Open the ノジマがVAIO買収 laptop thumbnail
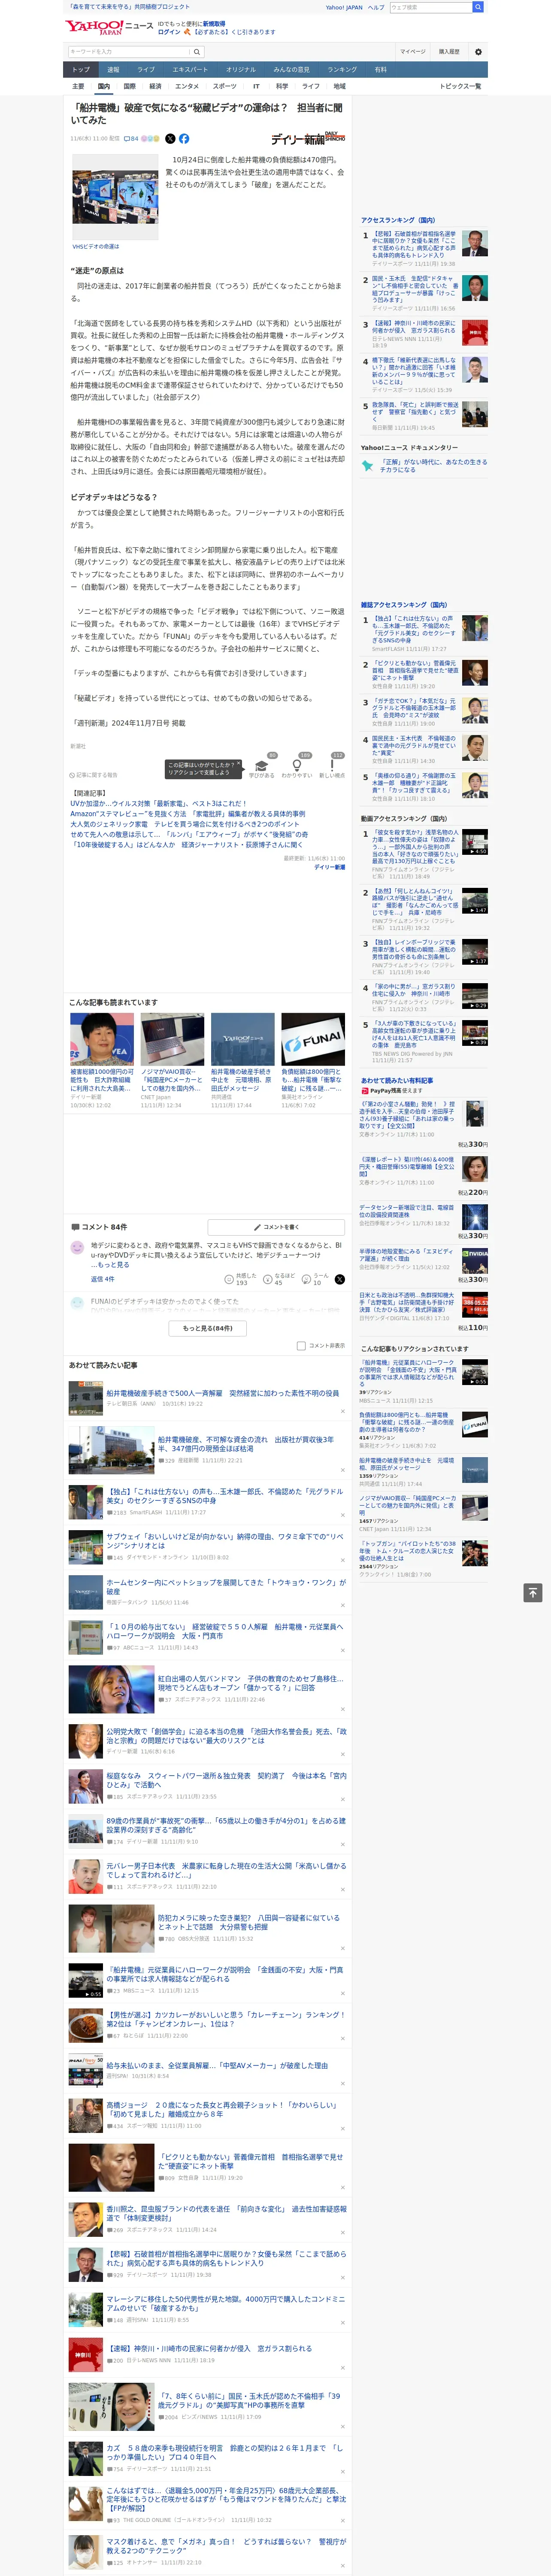Image resolution: width=551 pixels, height=2576 pixels. [x=172, y=1039]
